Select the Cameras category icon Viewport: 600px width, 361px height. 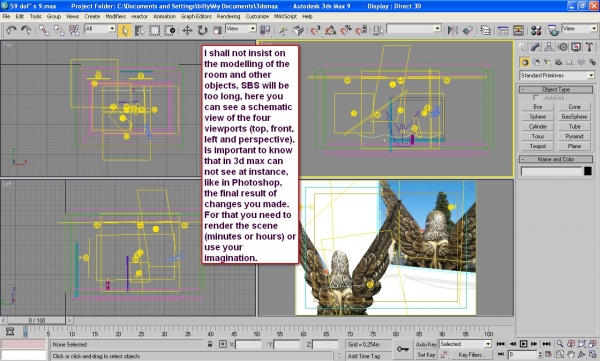tap(559, 62)
